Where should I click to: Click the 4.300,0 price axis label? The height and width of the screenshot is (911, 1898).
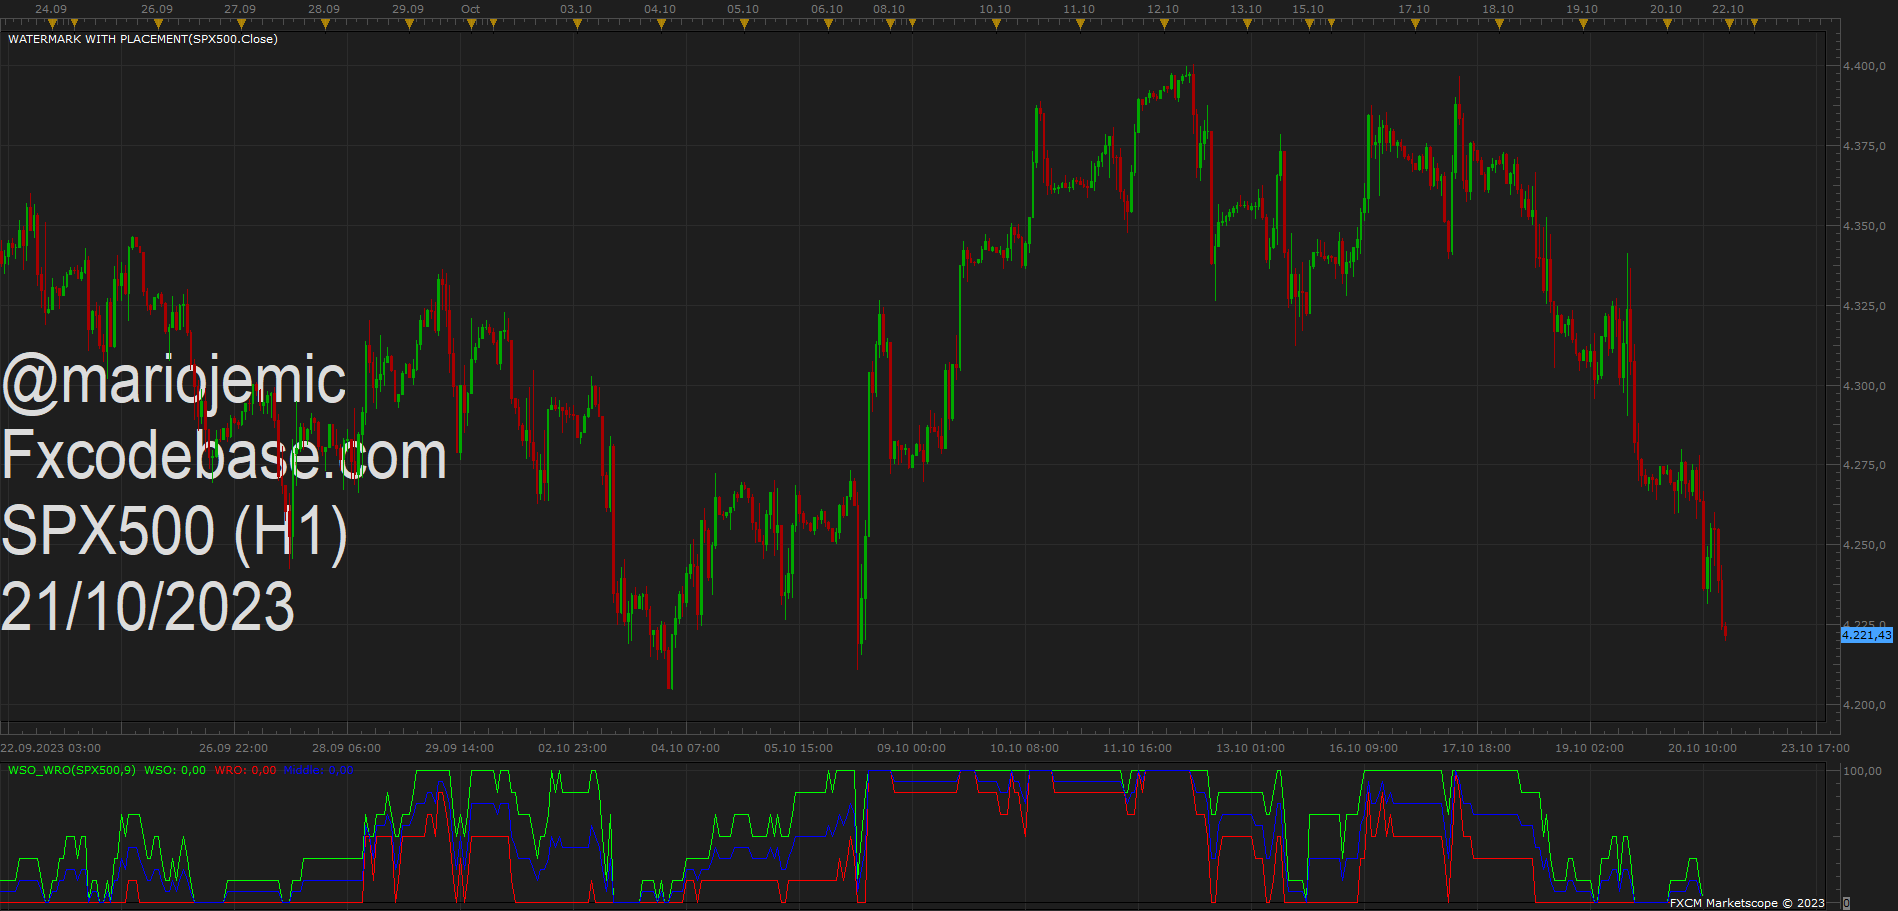tap(1864, 386)
